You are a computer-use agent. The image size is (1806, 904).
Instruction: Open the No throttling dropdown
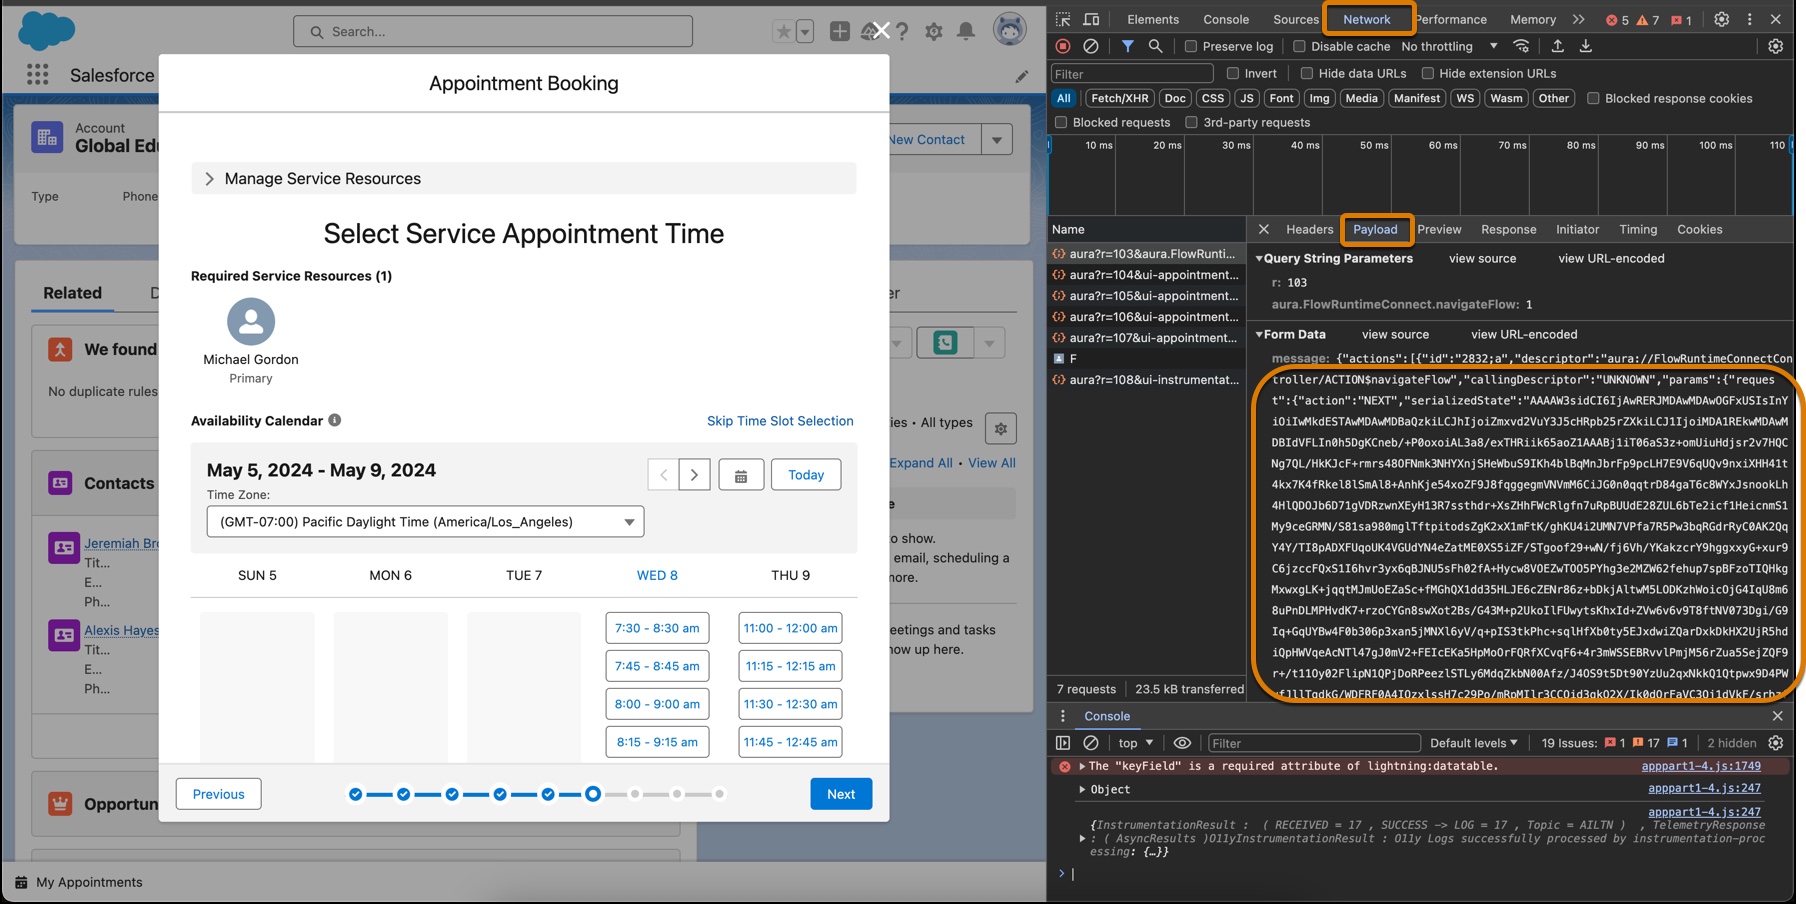1444,46
